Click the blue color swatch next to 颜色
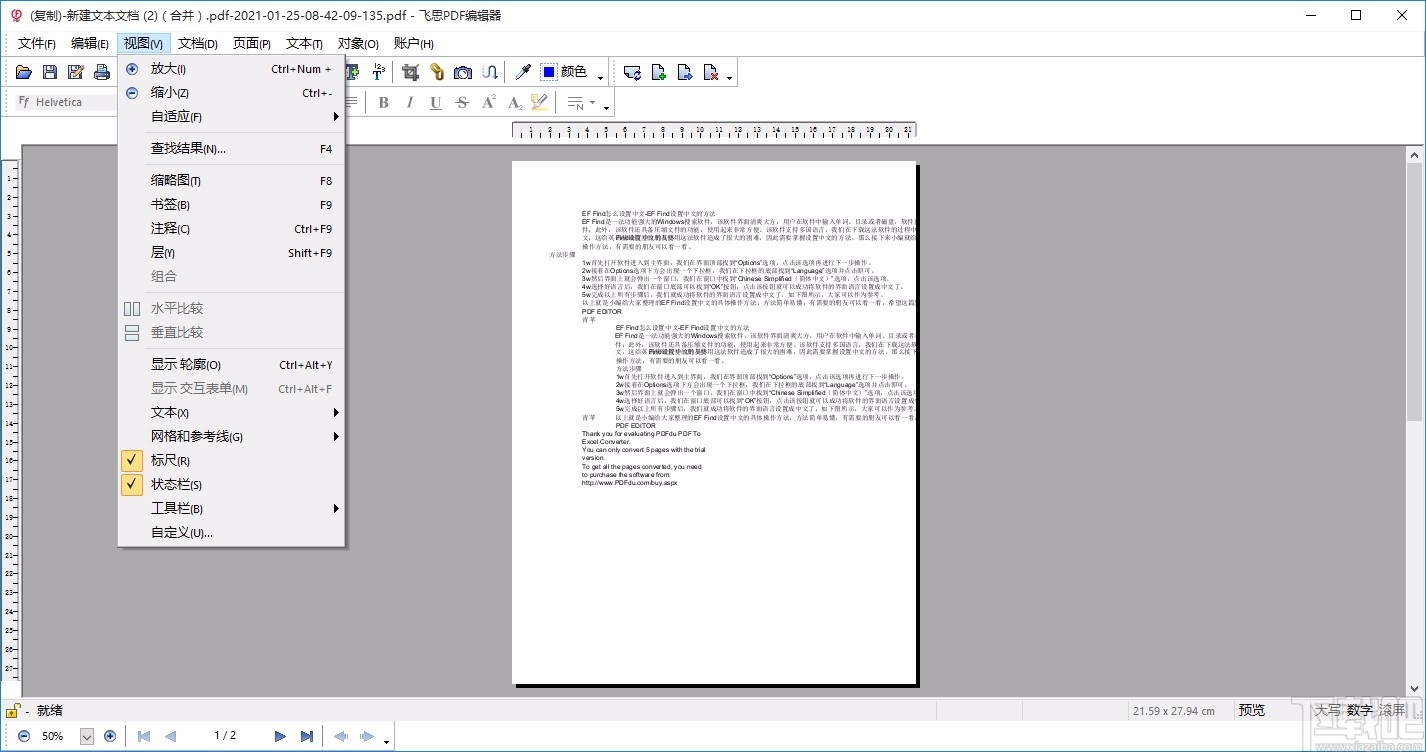 click(549, 72)
